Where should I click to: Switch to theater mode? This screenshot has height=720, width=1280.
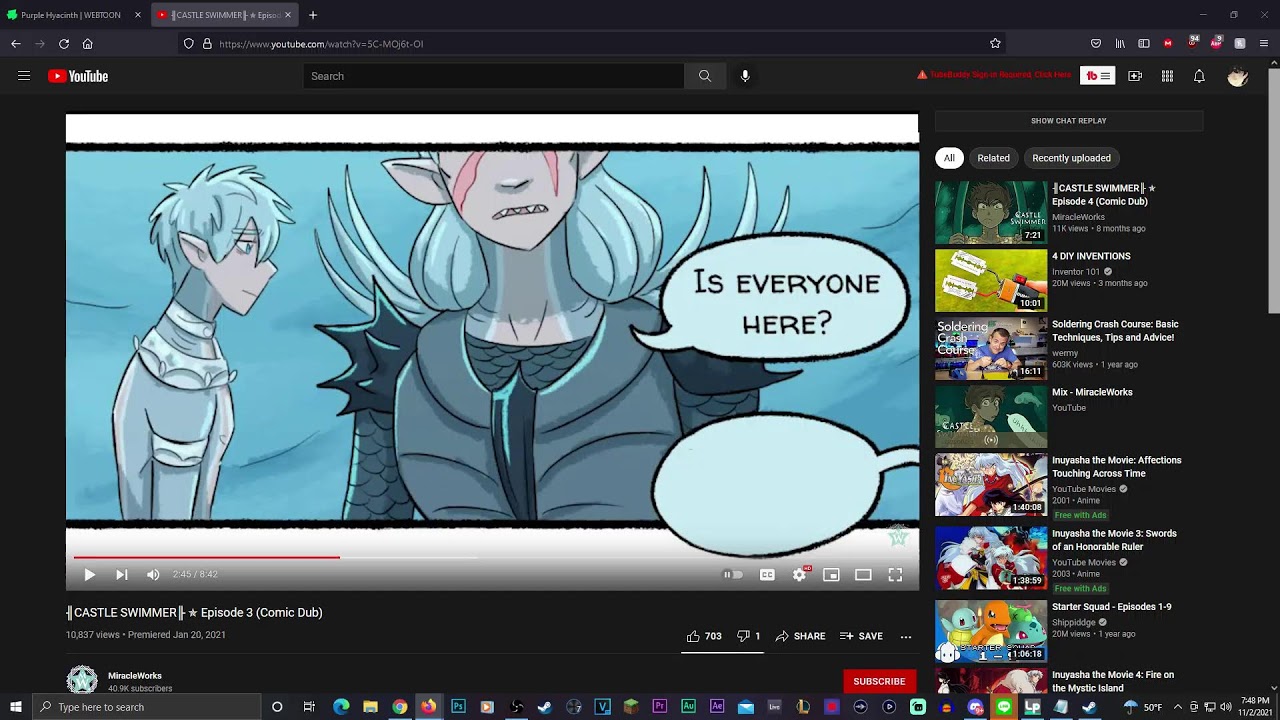[x=863, y=575]
